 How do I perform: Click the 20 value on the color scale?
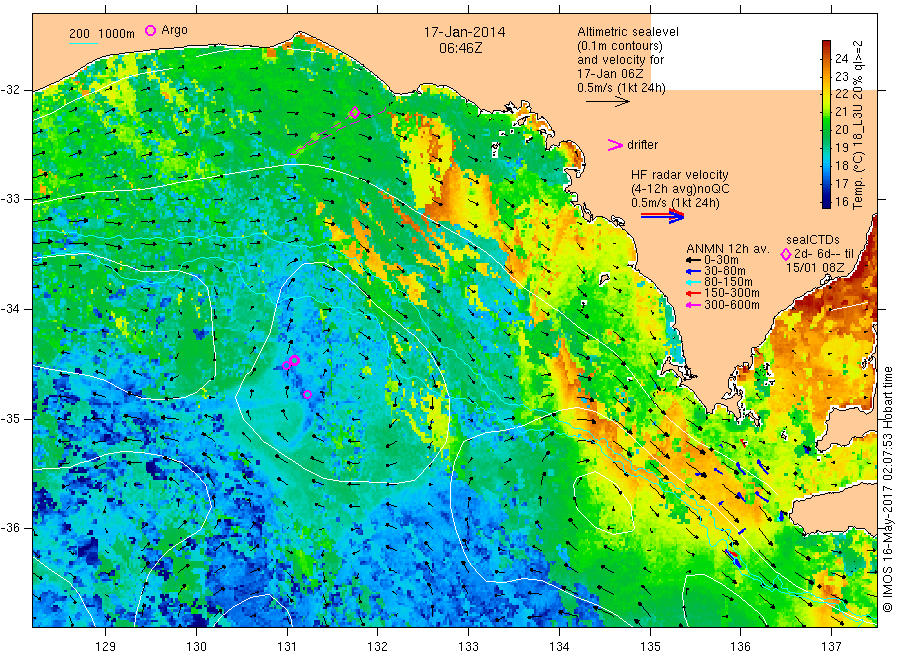pos(841,130)
